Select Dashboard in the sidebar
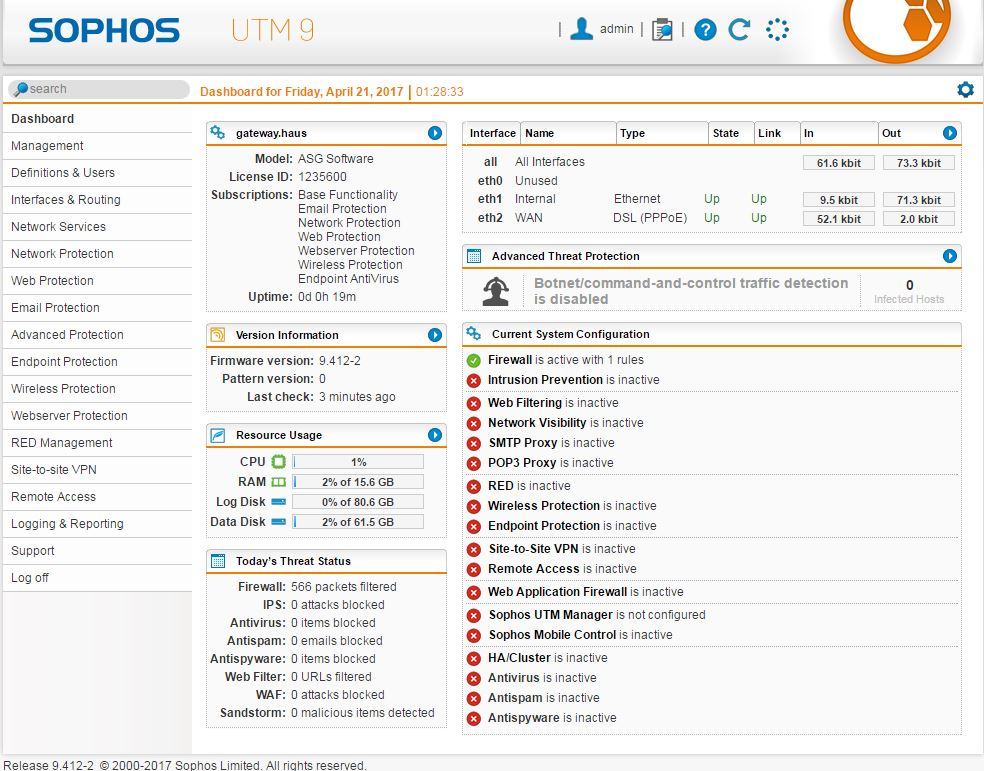Screen dimensions: 984x771 click(x=97, y=119)
